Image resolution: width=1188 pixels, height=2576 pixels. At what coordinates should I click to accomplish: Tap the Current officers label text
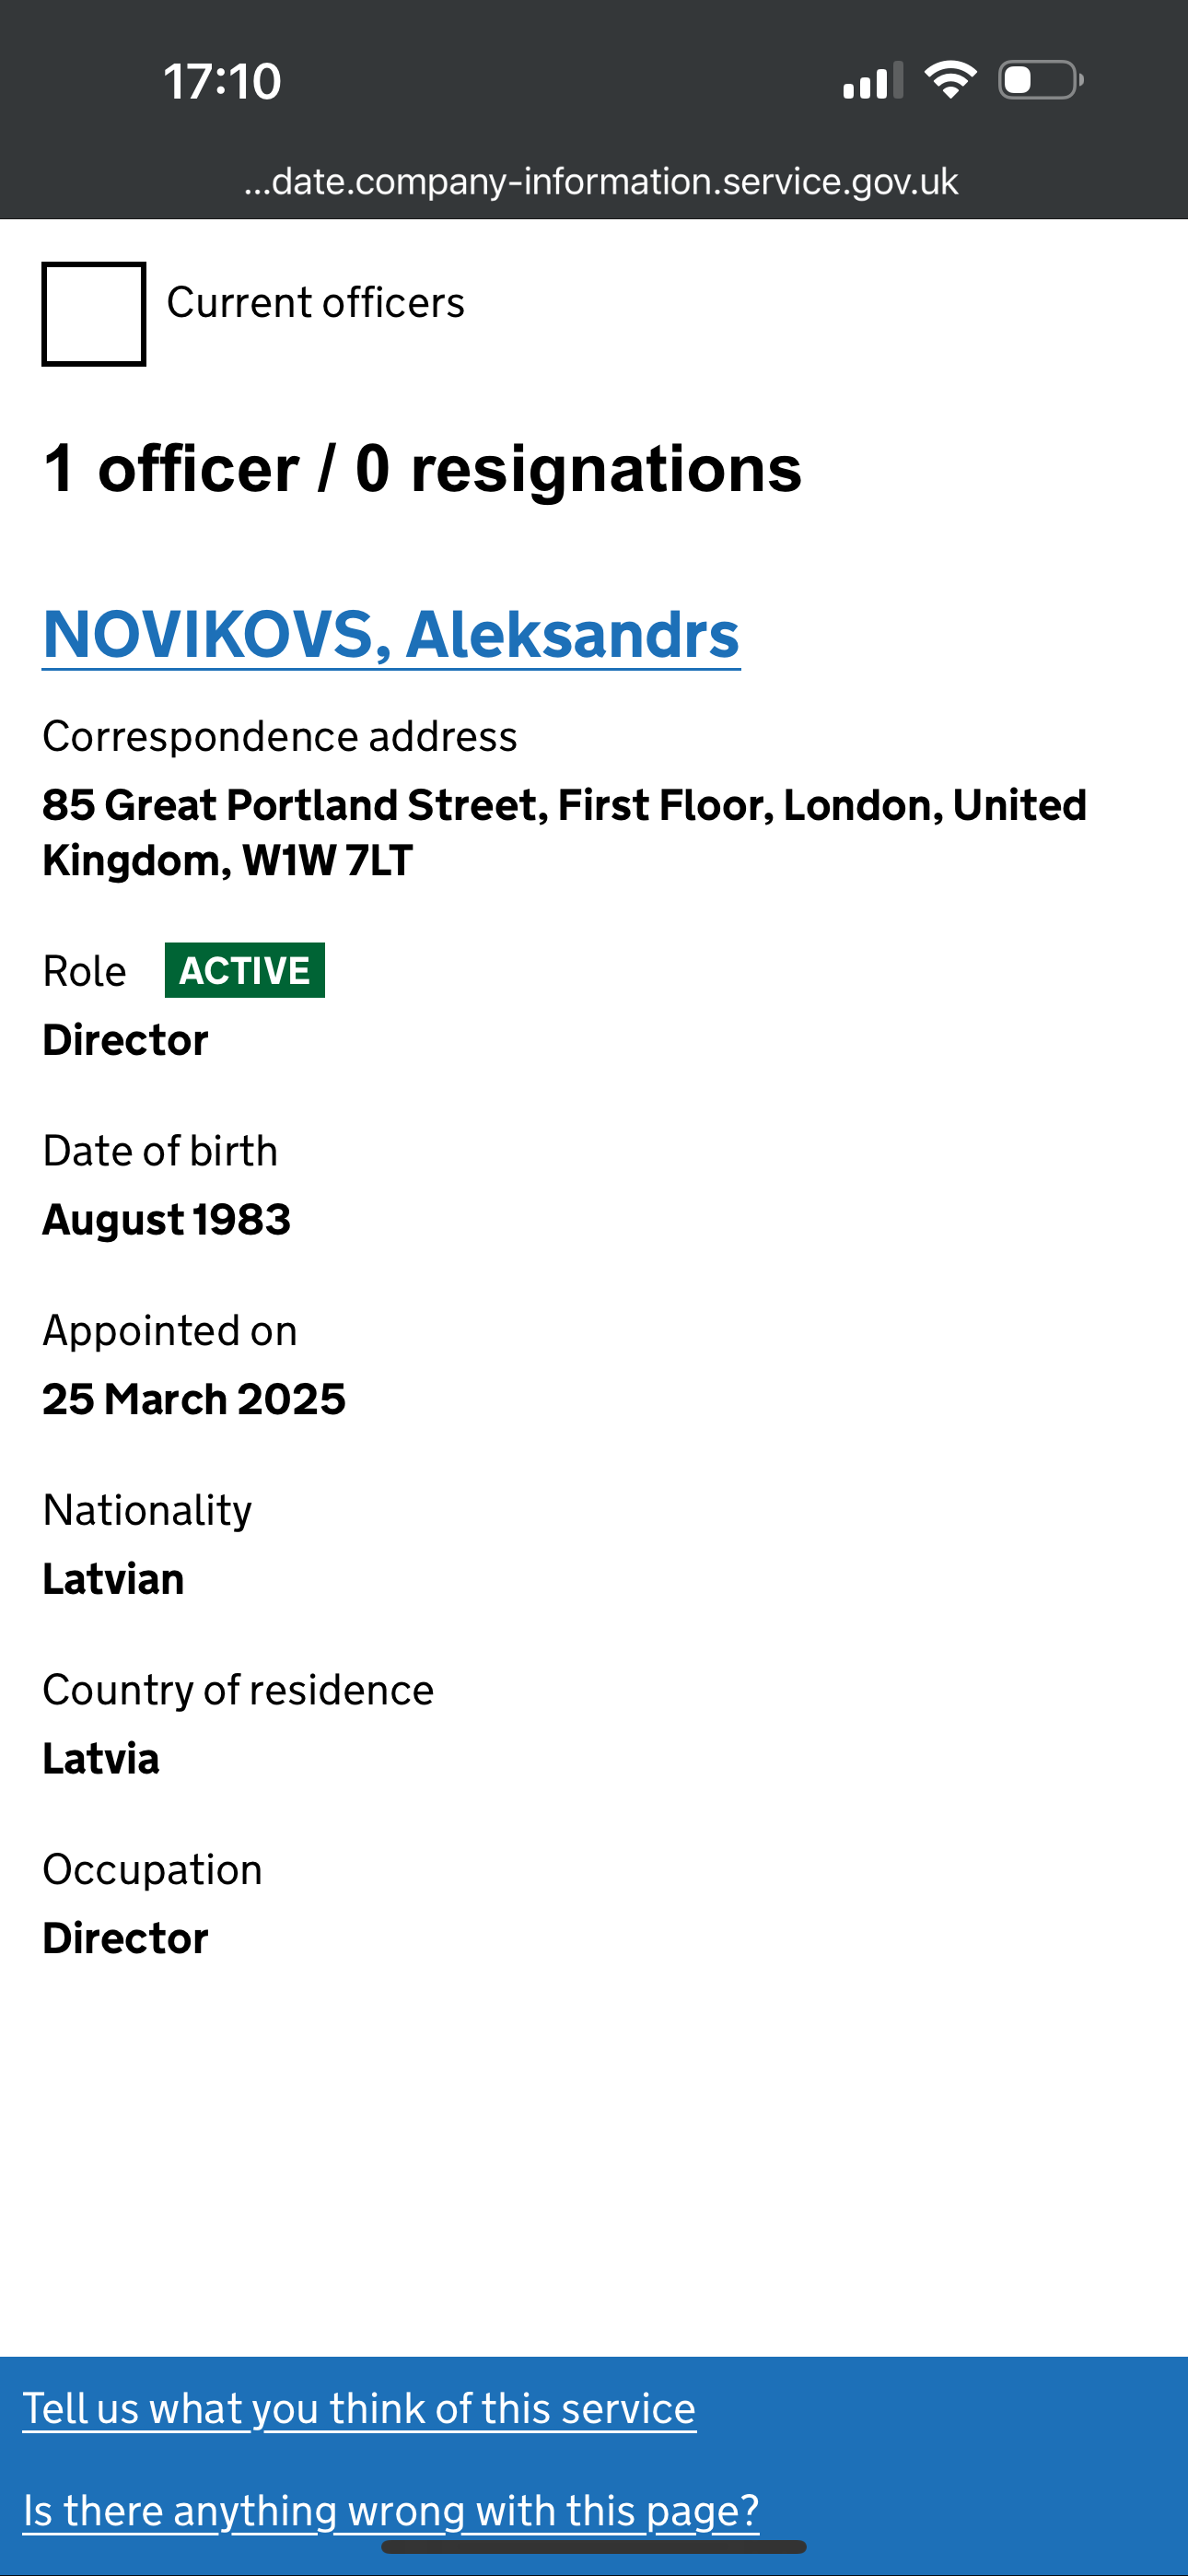coord(315,302)
